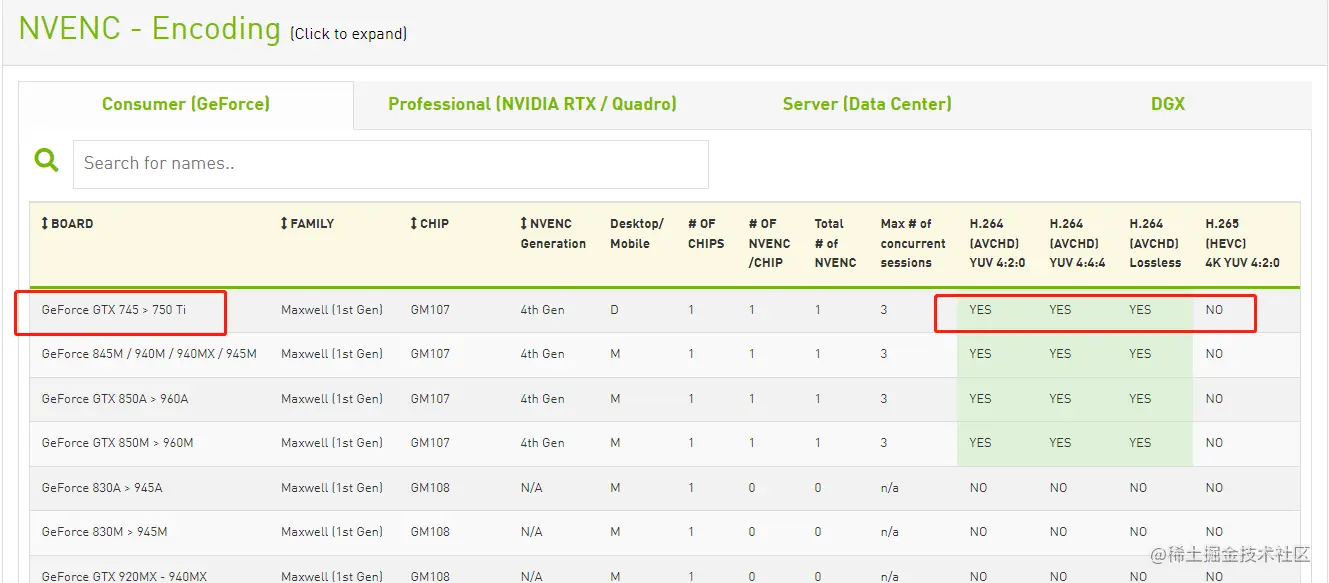The height and width of the screenshot is (583, 1329).
Task: Click '4th Gen' in GTX 745 row
Action: click(542, 310)
